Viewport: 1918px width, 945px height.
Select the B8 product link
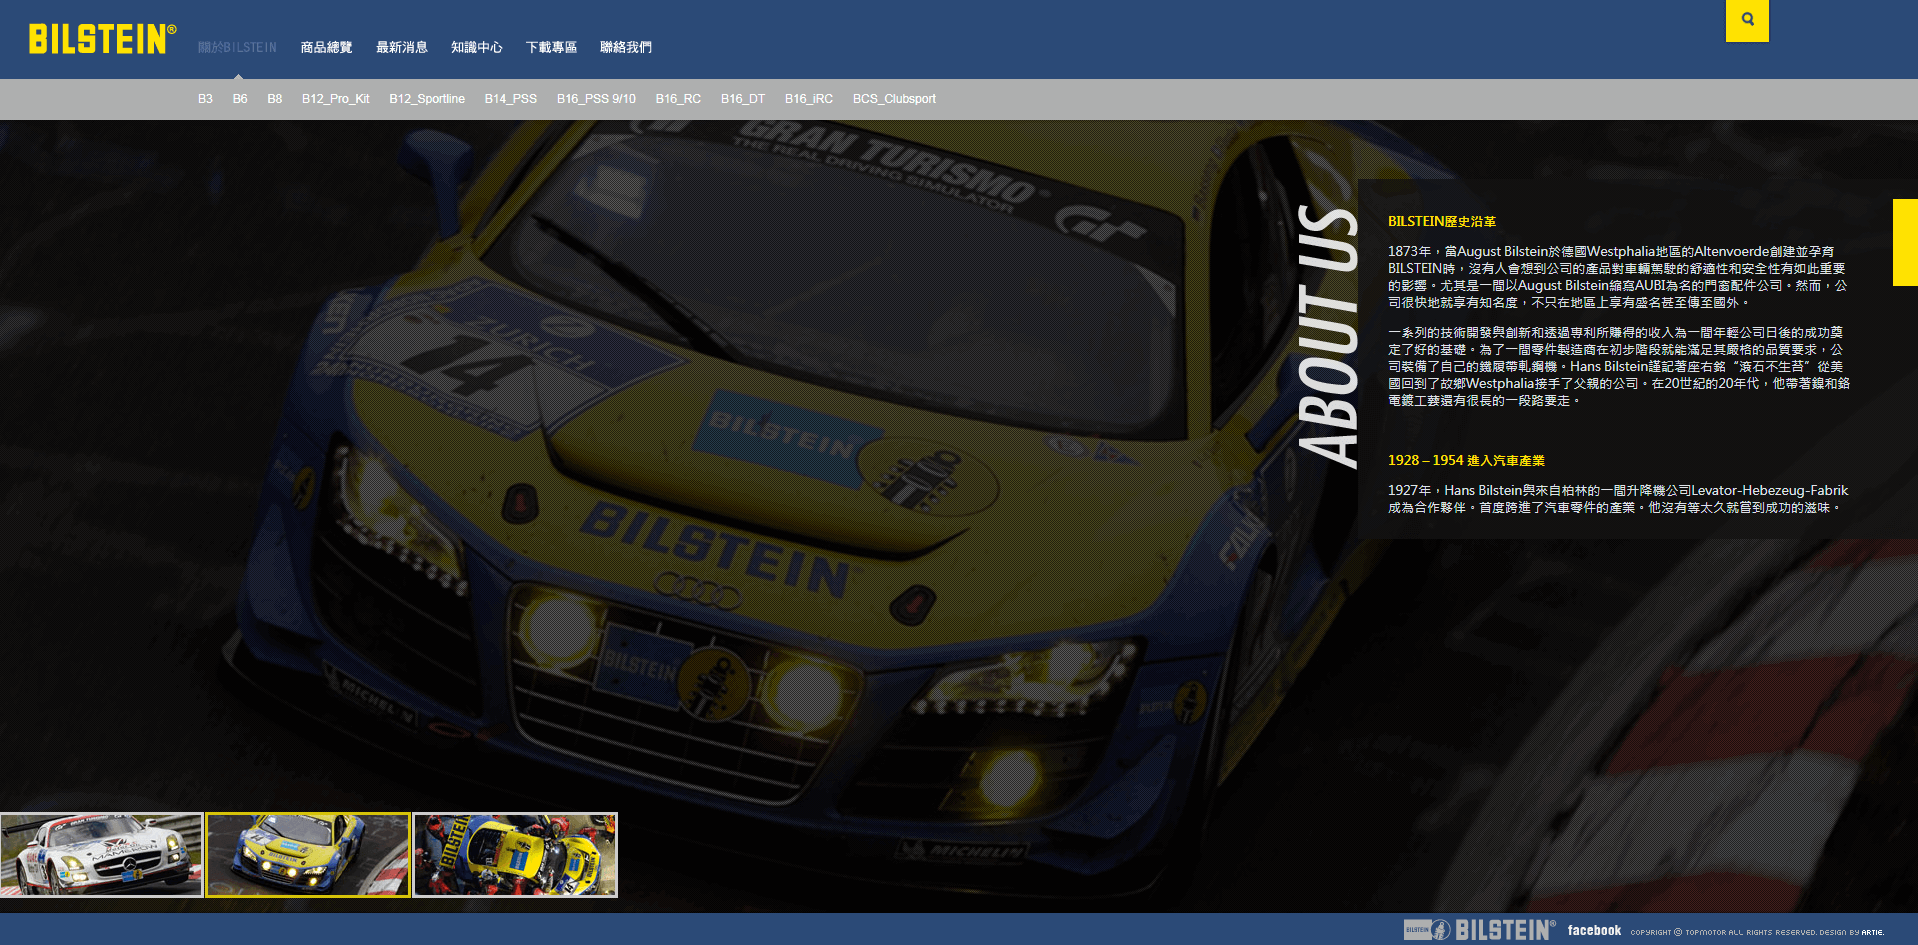click(x=275, y=99)
